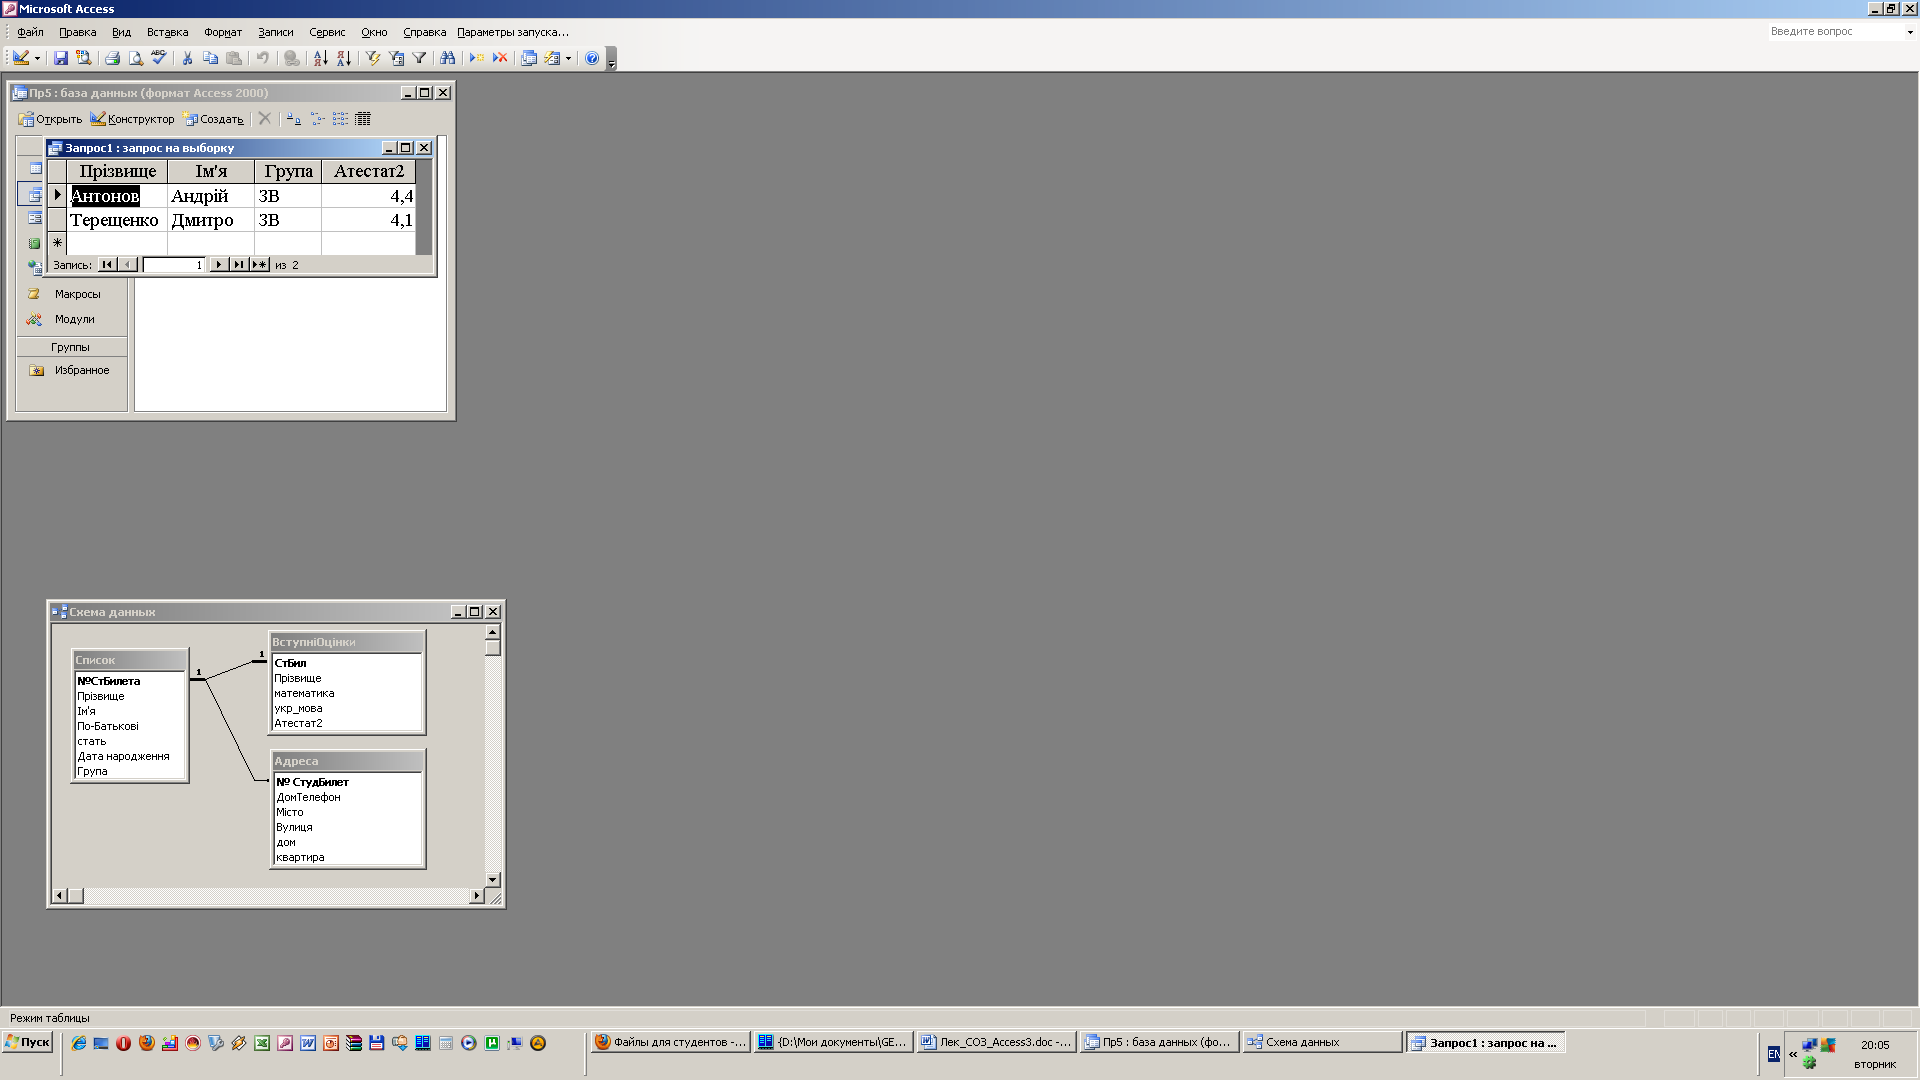
Task: Run the spelling check (ABC) tool
Action: tap(158, 58)
